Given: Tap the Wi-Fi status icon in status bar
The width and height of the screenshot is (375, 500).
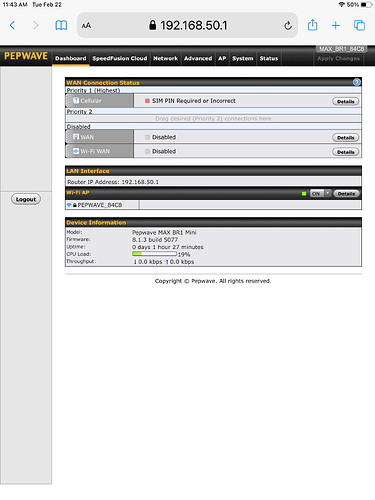Looking at the screenshot, I should tap(341, 5).
